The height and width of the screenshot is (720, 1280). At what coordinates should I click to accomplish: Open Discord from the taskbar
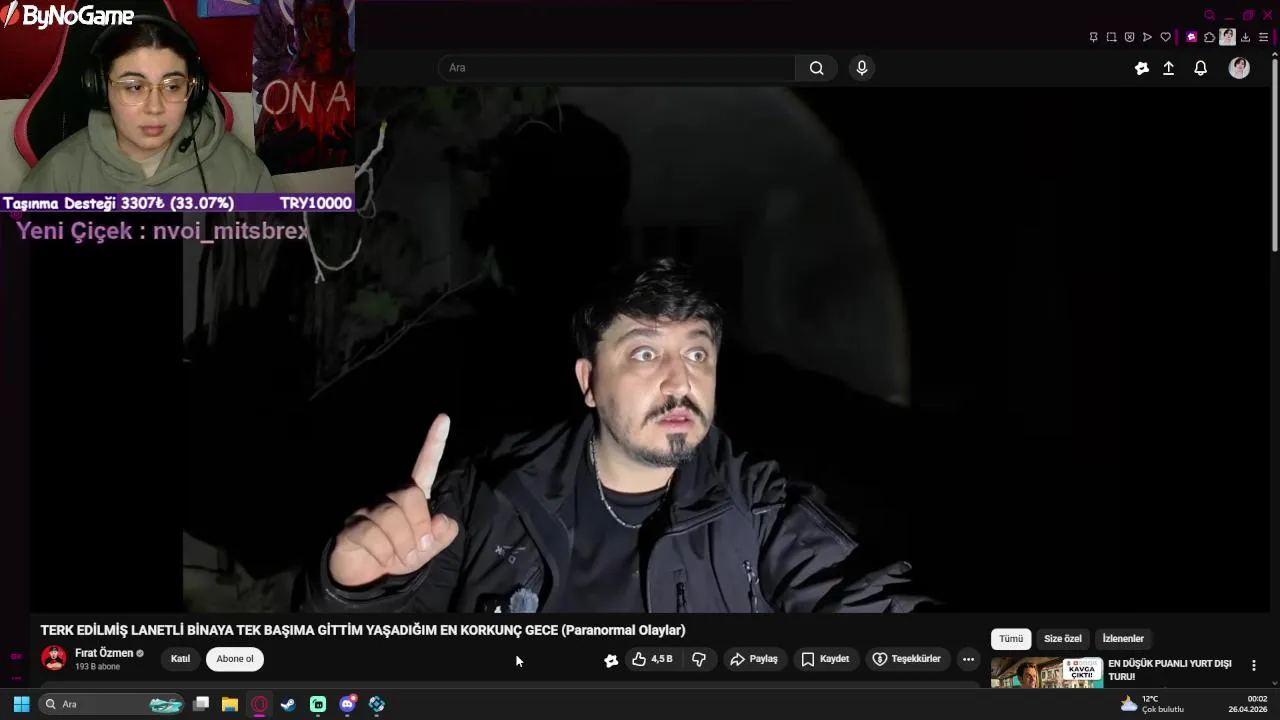(347, 704)
